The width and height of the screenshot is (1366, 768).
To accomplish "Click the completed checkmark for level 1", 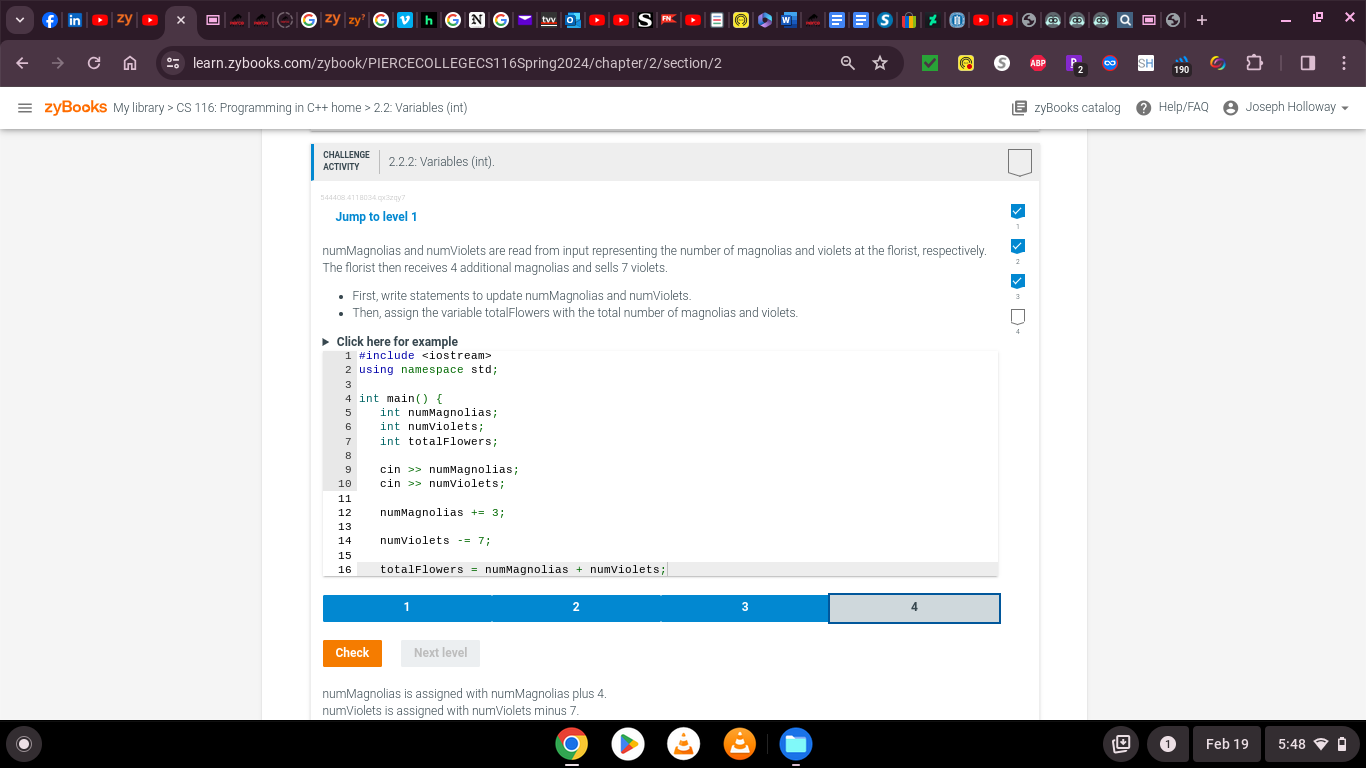I will [x=1017, y=211].
